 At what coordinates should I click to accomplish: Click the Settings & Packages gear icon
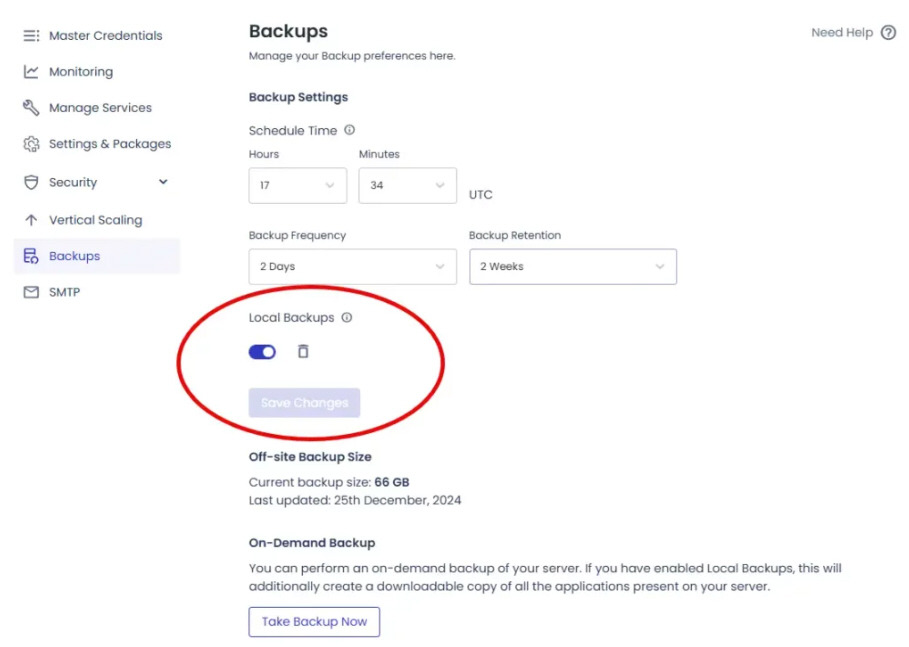[x=31, y=144]
